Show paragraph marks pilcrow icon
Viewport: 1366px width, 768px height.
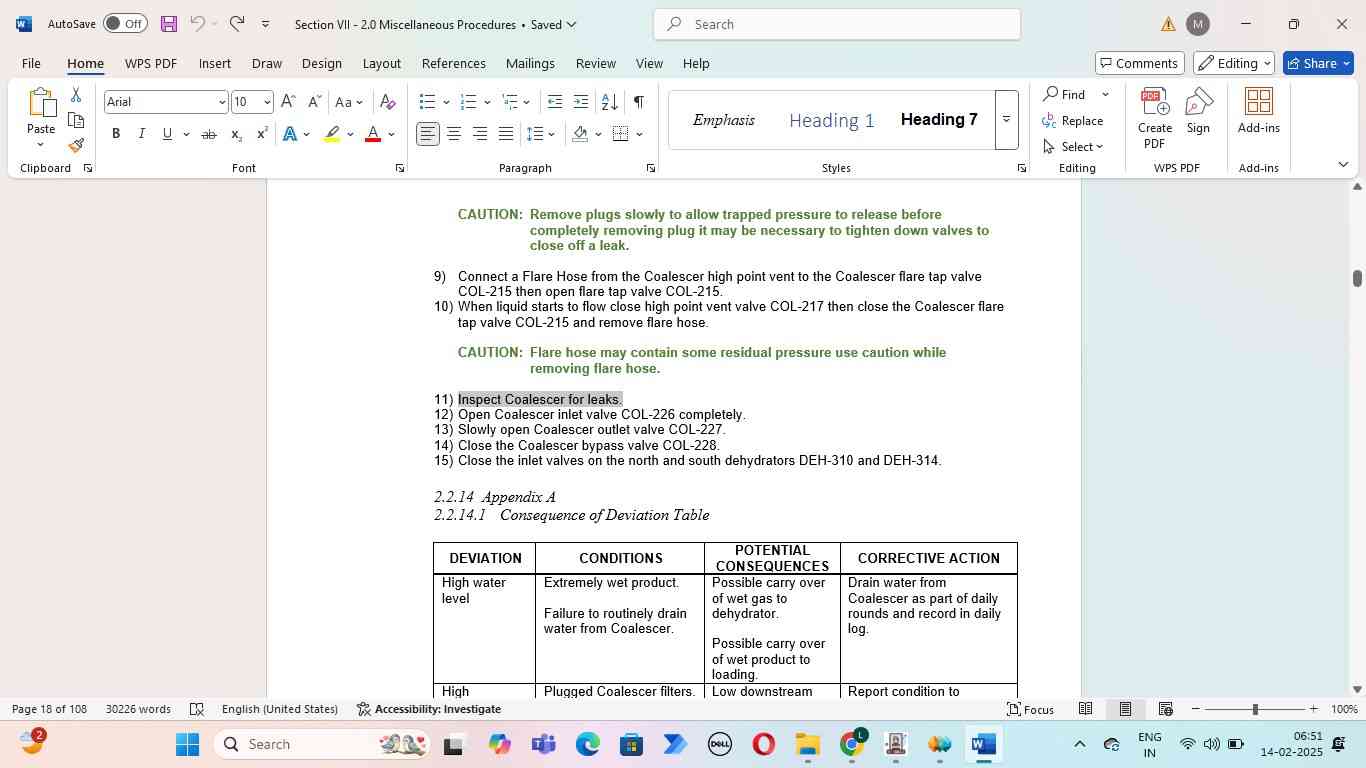(638, 102)
